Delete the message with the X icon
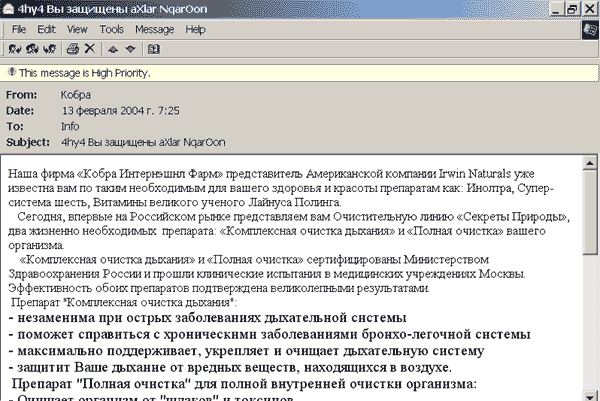 [x=90, y=49]
